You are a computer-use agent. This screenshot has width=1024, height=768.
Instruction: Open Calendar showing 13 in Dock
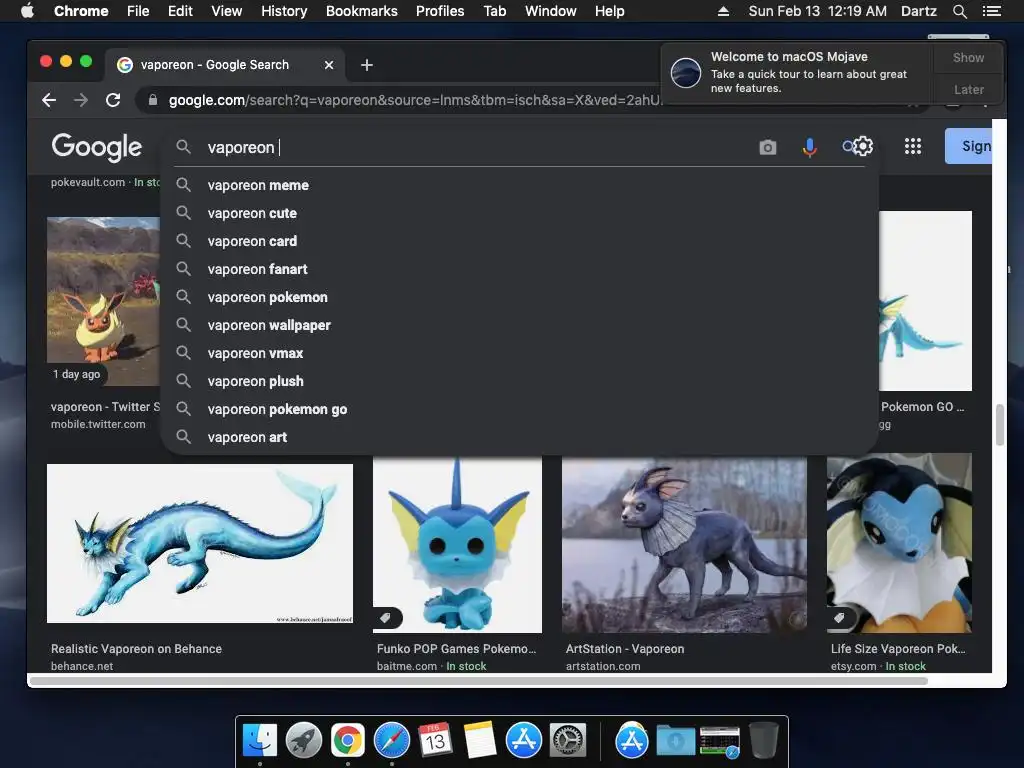[x=435, y=739]
